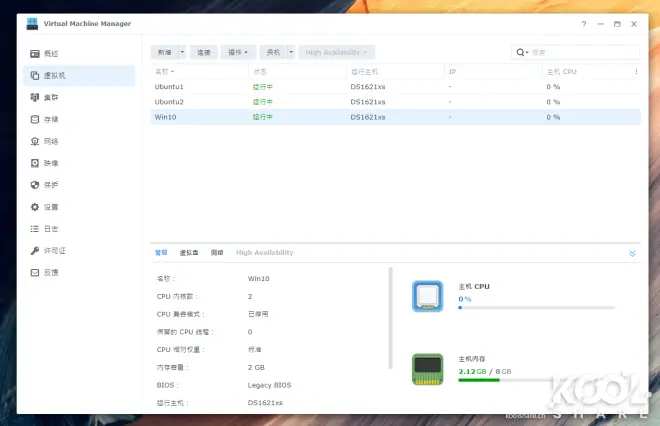
Task: Open the 操作 action dropdown
Action: [x=238, y=52]
